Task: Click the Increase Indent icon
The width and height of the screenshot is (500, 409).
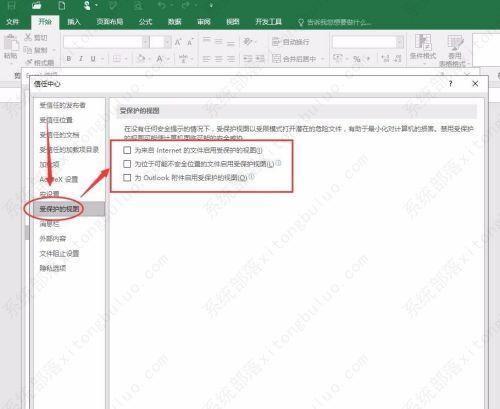Action: [x=260, y=59]
